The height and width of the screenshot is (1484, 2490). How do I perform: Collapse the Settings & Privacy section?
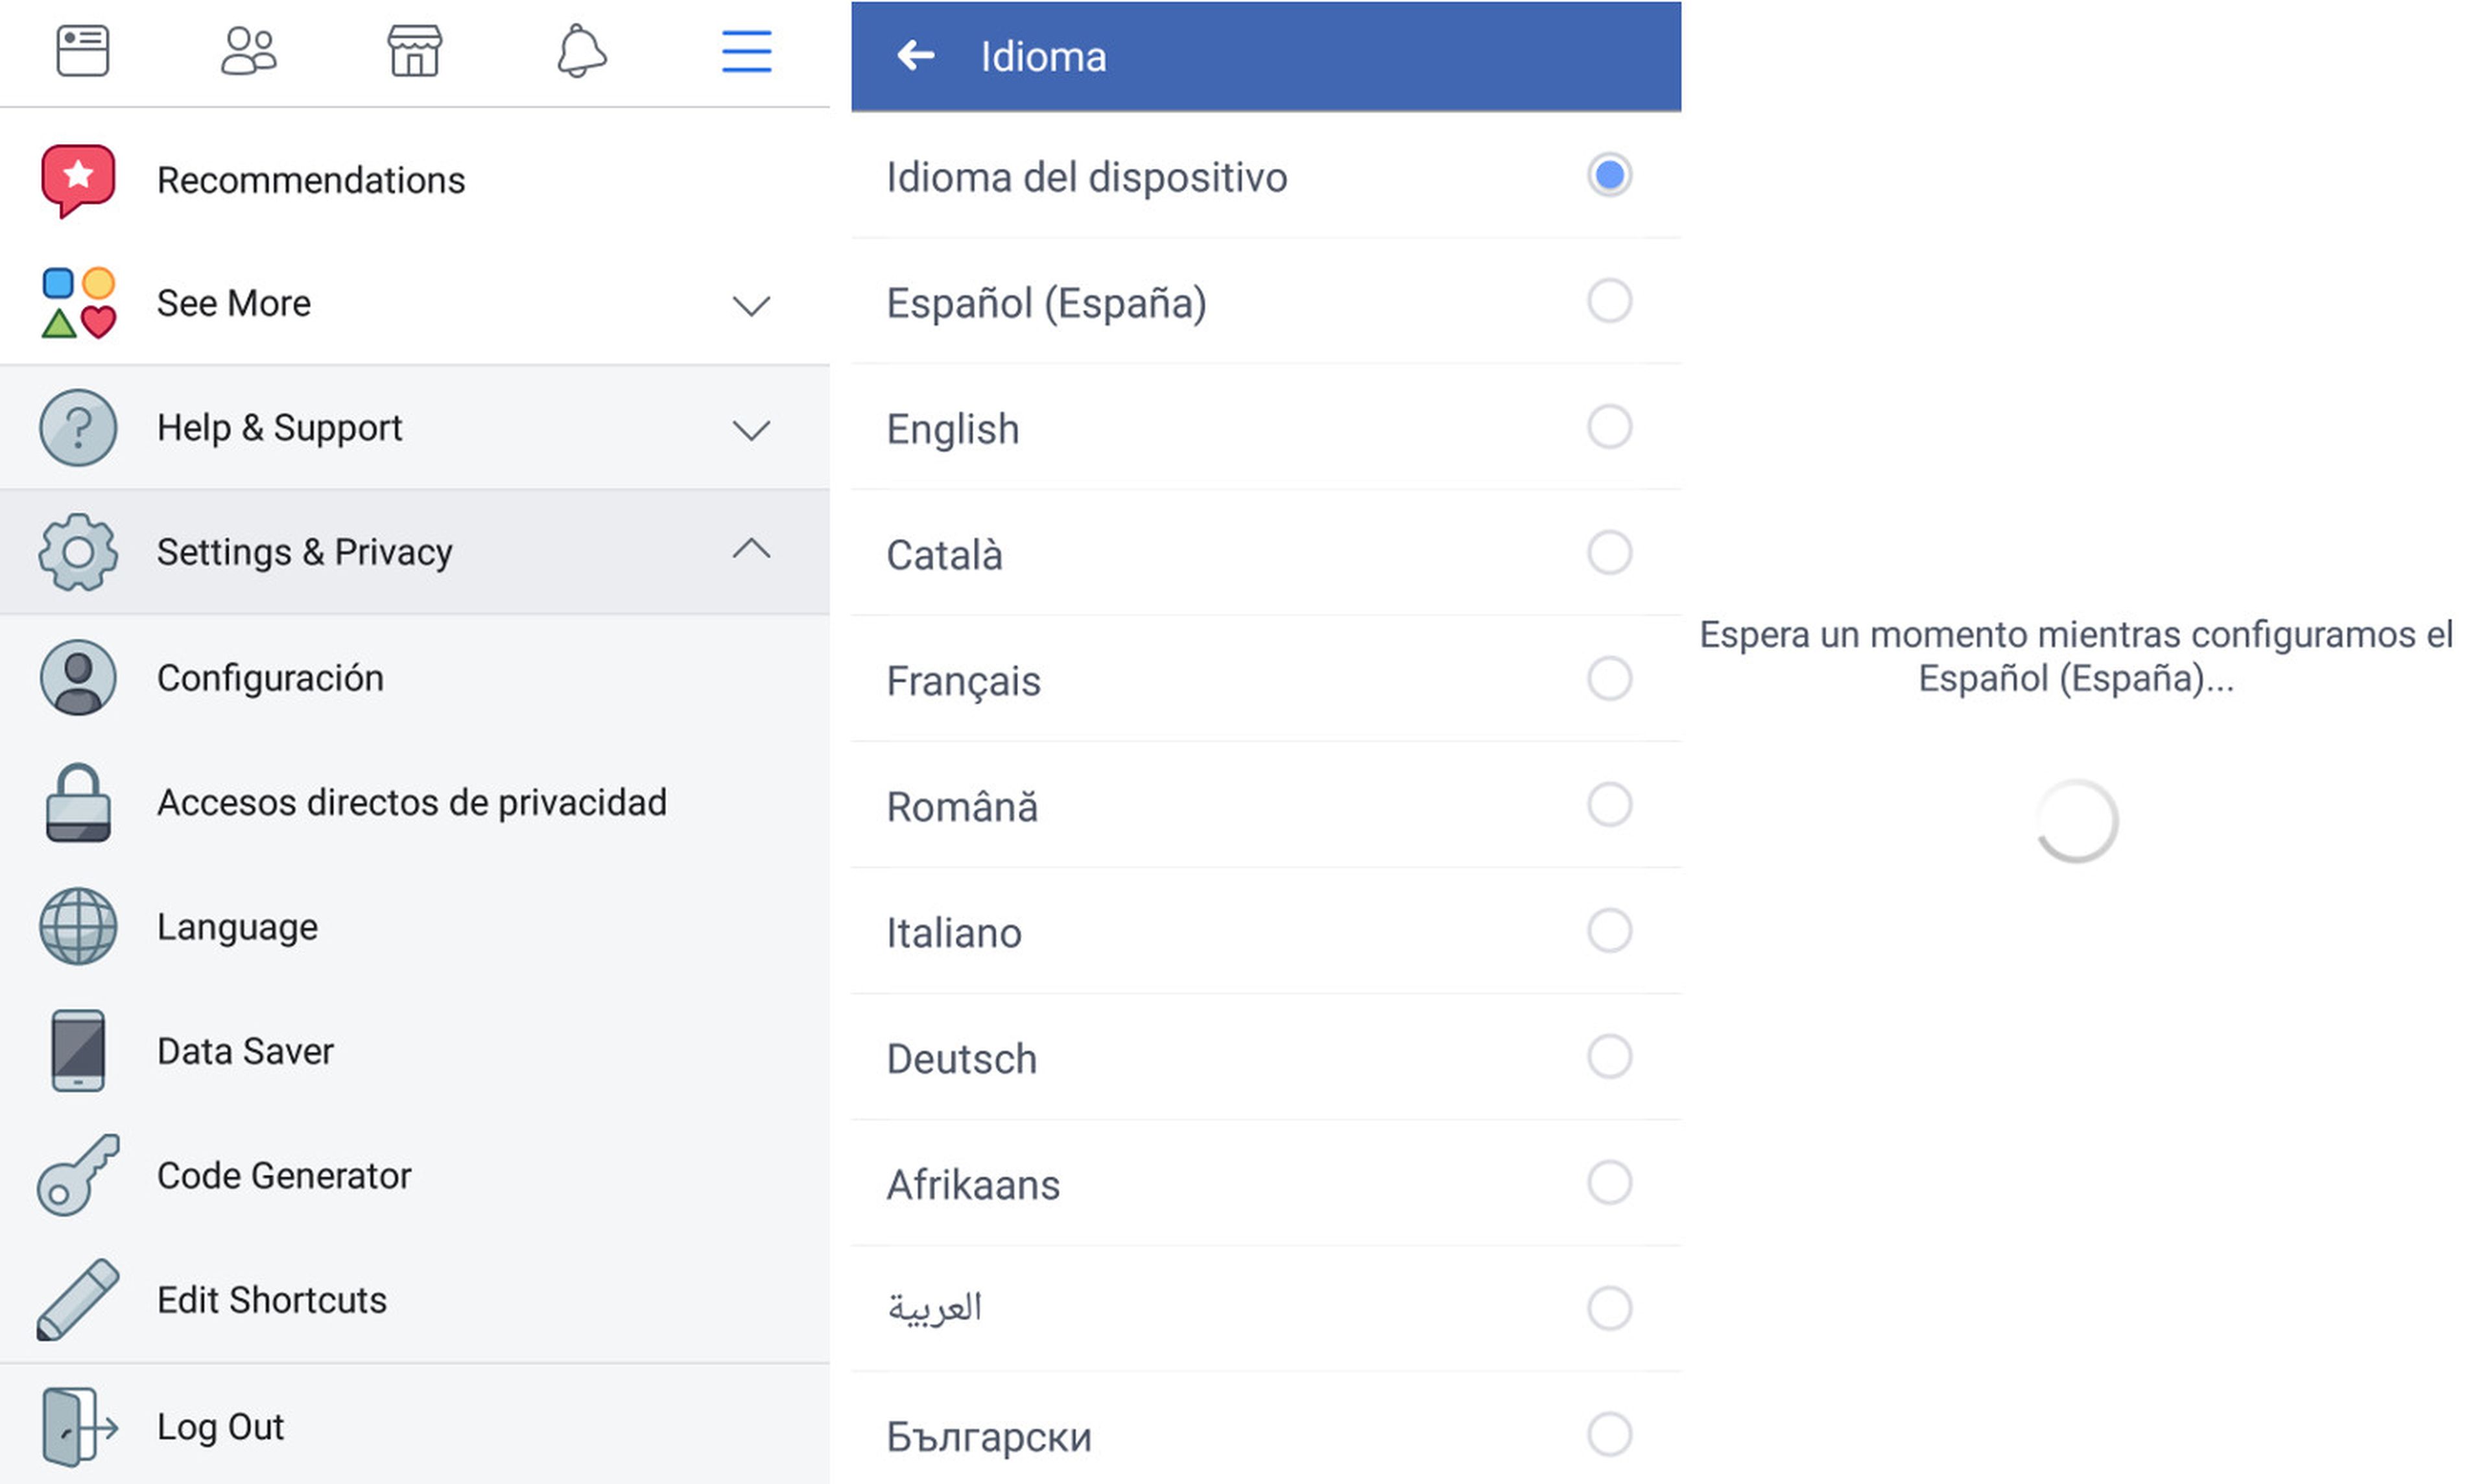750,549
